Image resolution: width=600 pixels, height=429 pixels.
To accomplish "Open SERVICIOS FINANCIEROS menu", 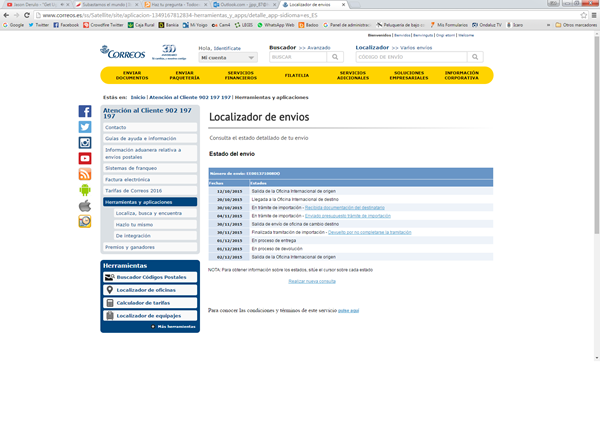I will click(241, 75).
